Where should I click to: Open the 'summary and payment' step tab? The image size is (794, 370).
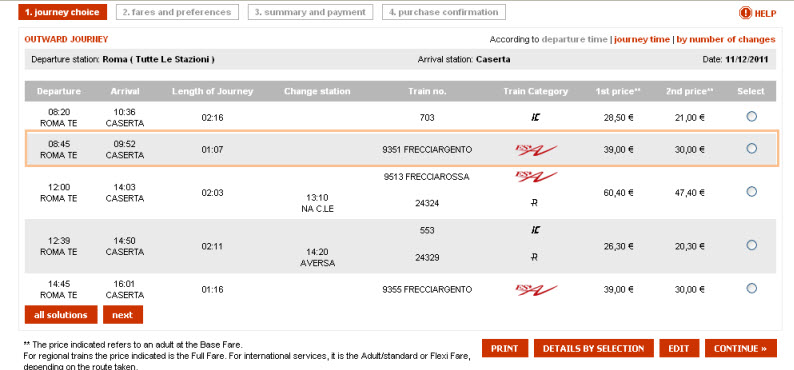point(310,12)
